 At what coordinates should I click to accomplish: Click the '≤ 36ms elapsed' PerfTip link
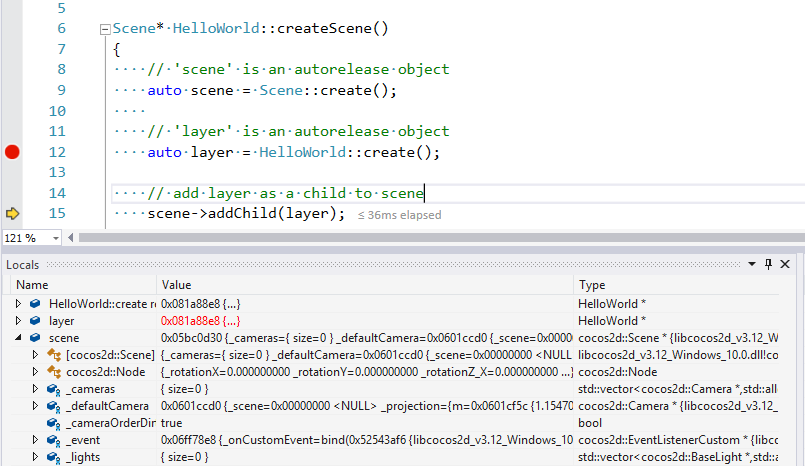pos(400,215)
